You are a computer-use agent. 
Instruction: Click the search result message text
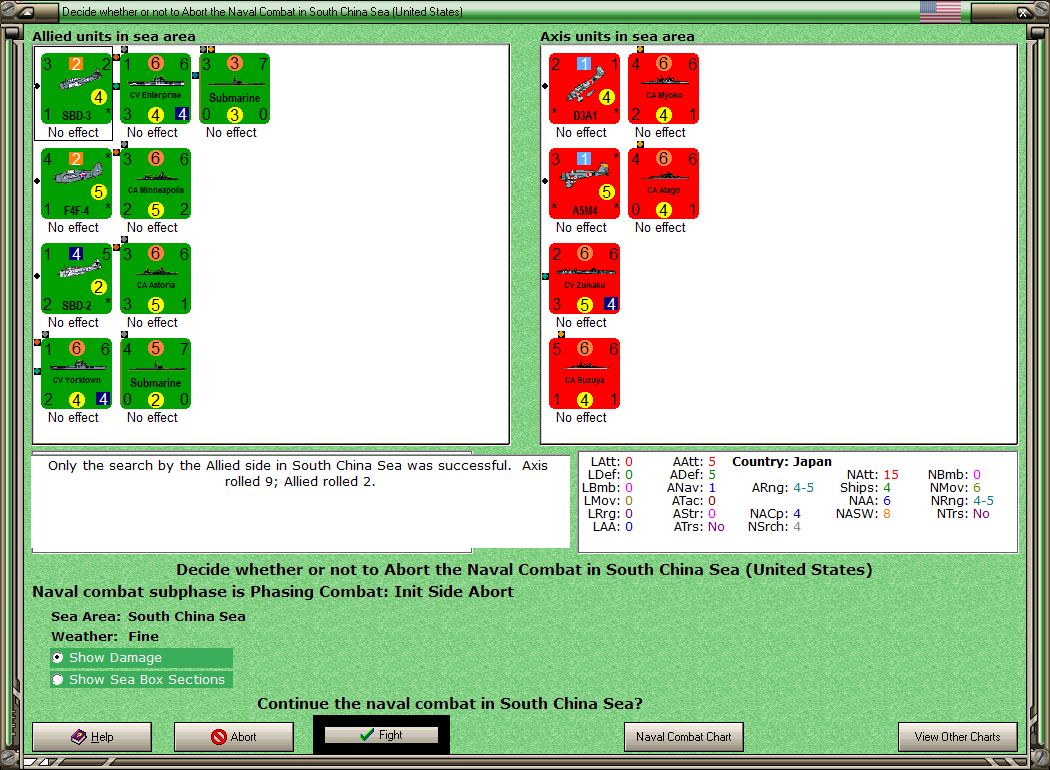coord(298,473)
